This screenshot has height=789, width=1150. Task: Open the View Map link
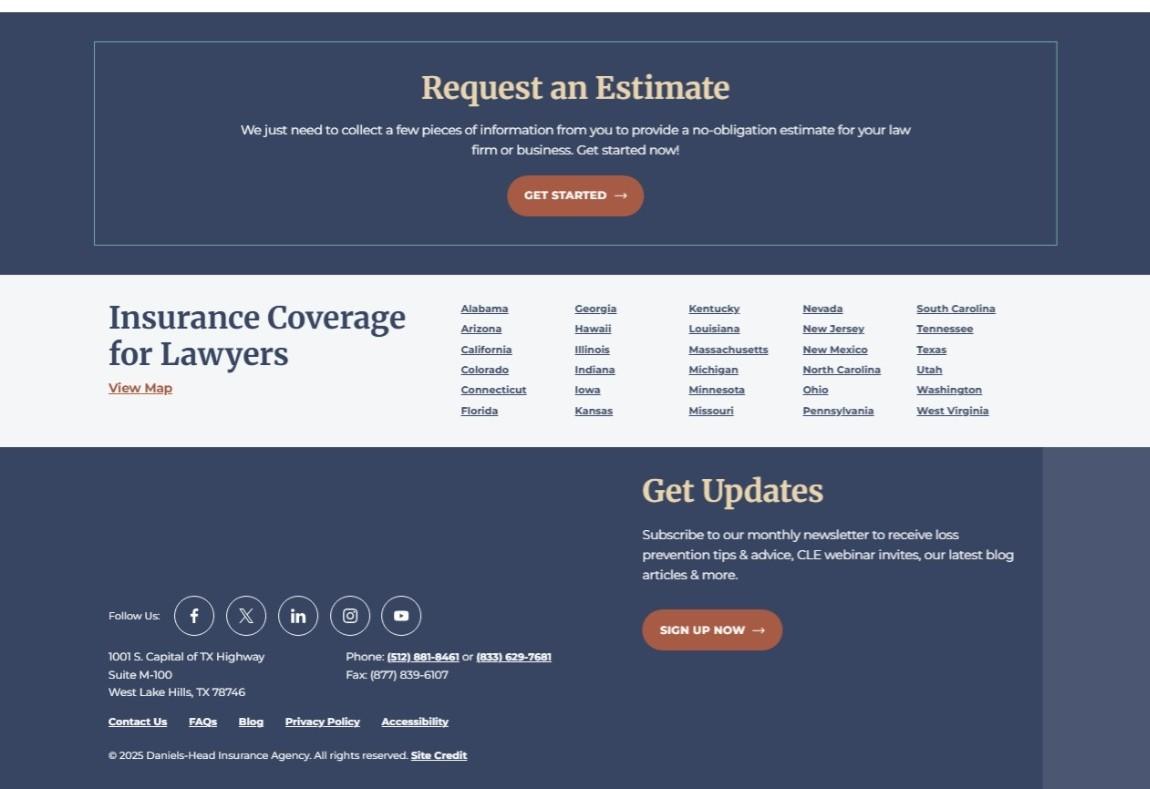coord(140,388)
